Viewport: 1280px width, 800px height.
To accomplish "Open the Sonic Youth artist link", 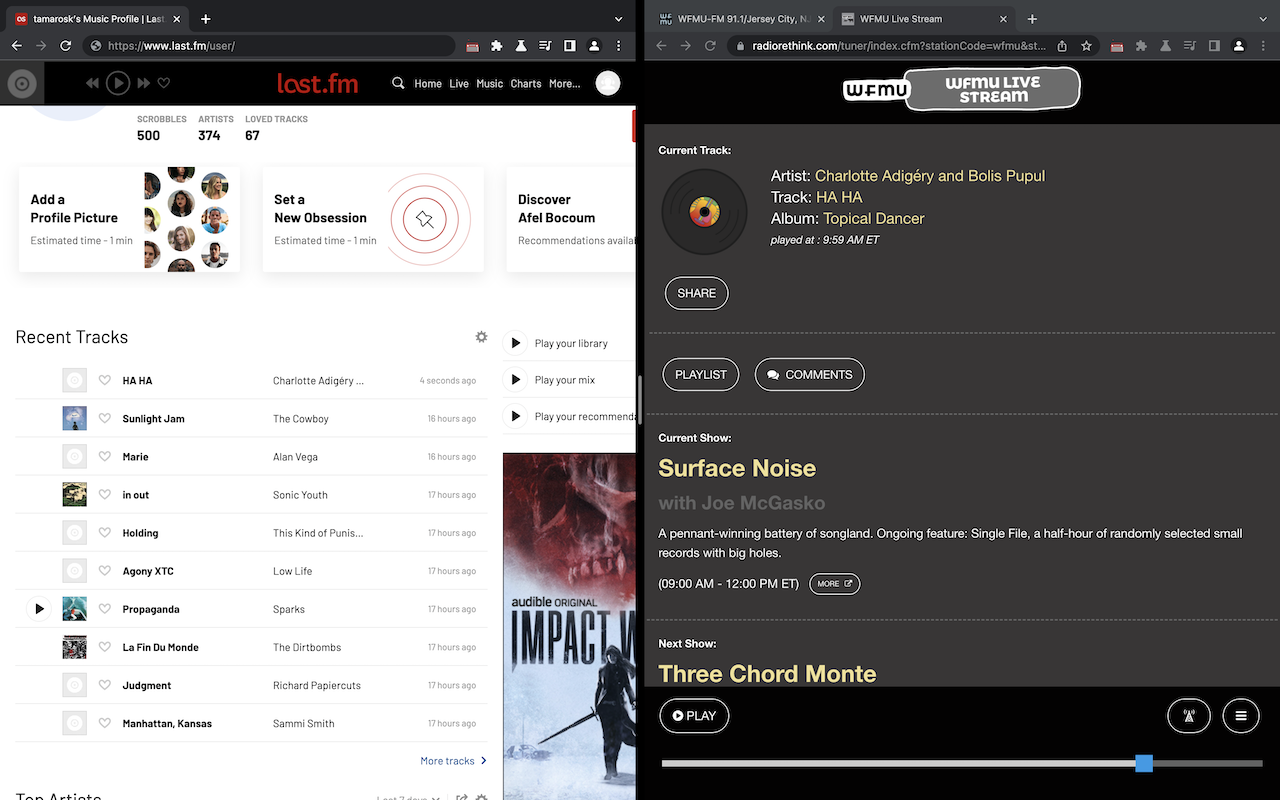I will tap(300, 495).
